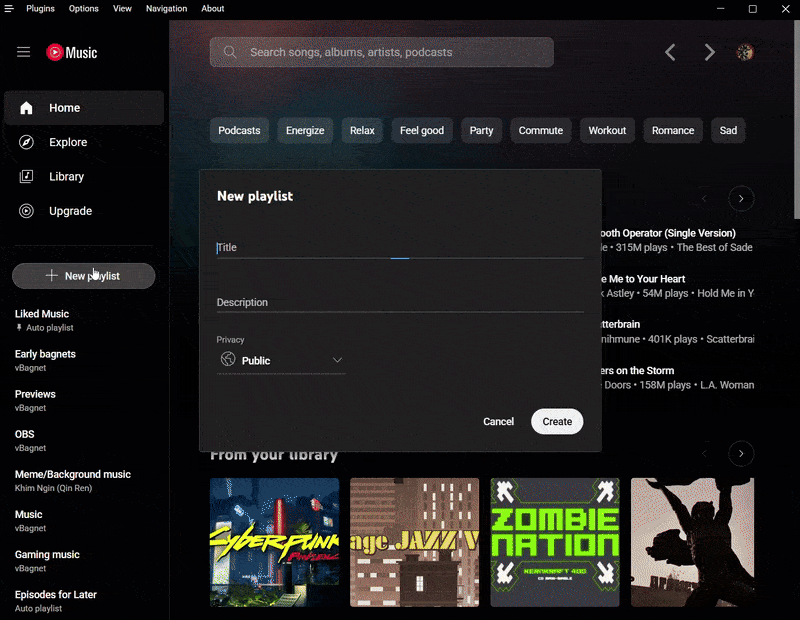Open Library in the sidebar
The height and width of the screenshot is (620, 800).
click(x=84, y=177)
